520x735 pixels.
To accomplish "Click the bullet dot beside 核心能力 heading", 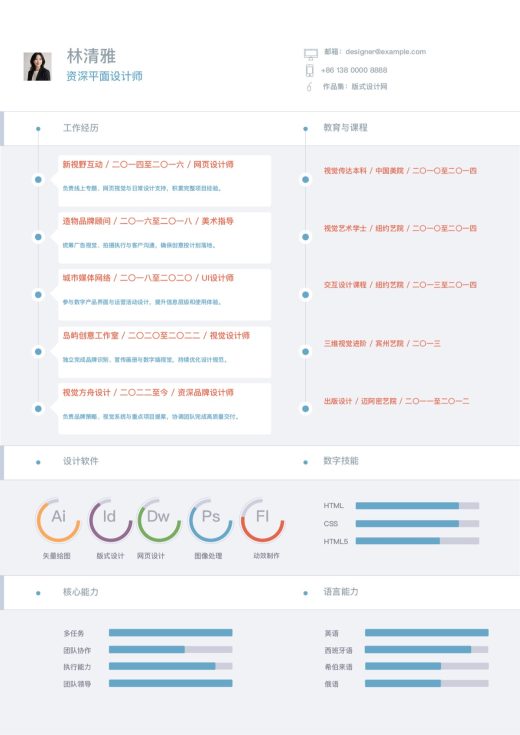I will [38, 593].
